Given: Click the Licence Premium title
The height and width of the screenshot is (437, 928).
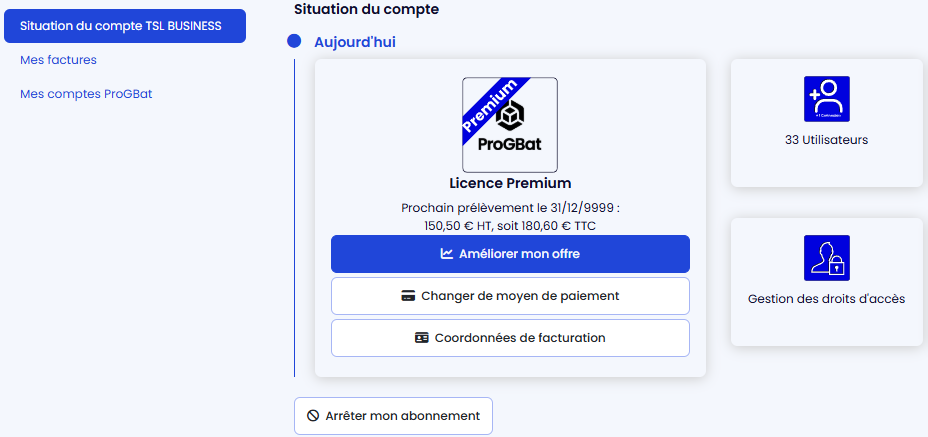Looking at the screenshot, I should [x=510, y=183].
